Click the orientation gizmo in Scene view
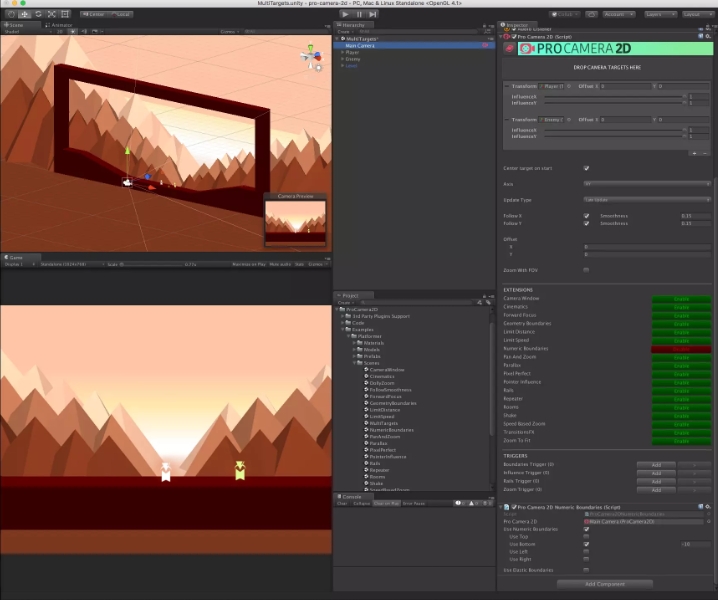The width and height of the screenshot is (718, 600). (311, 57)
